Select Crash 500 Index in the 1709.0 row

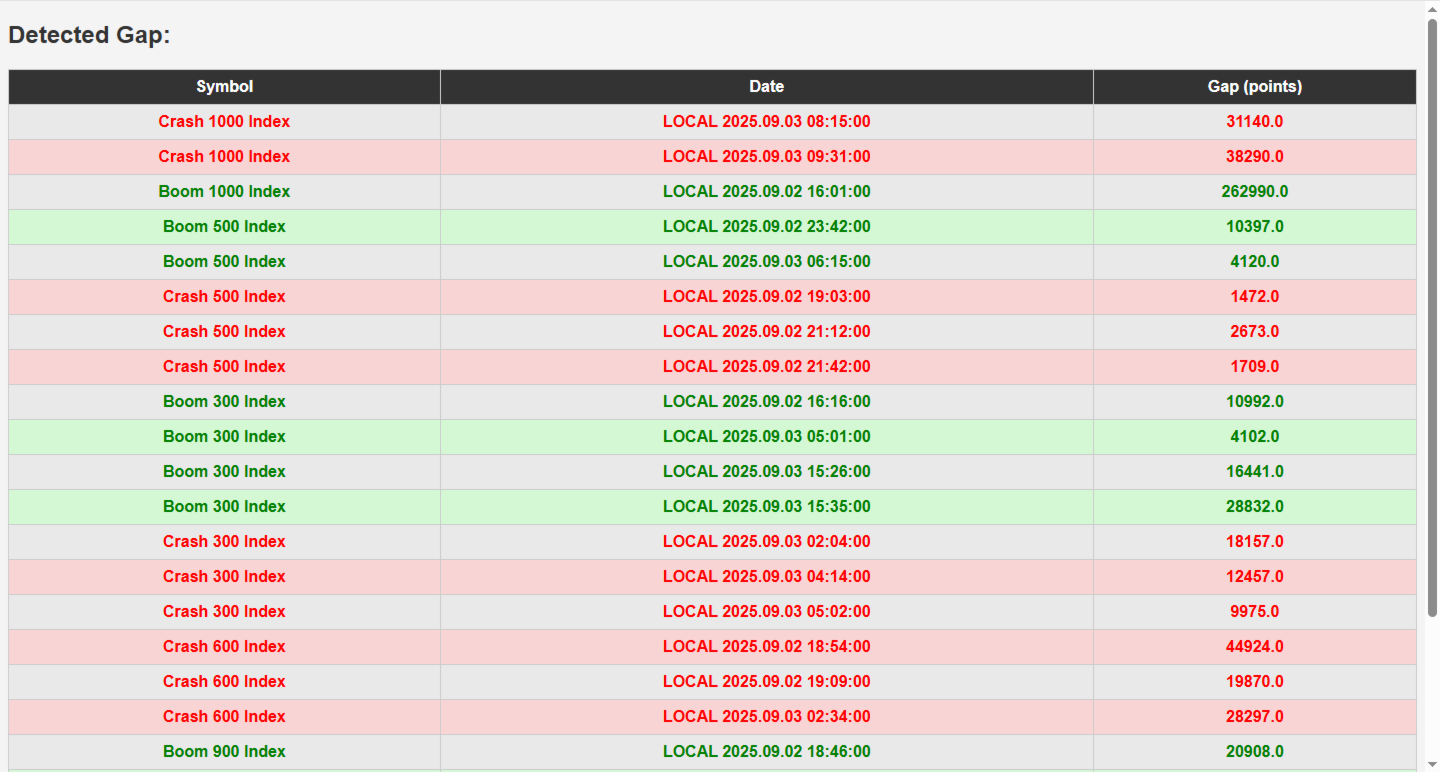coord(224,367)
